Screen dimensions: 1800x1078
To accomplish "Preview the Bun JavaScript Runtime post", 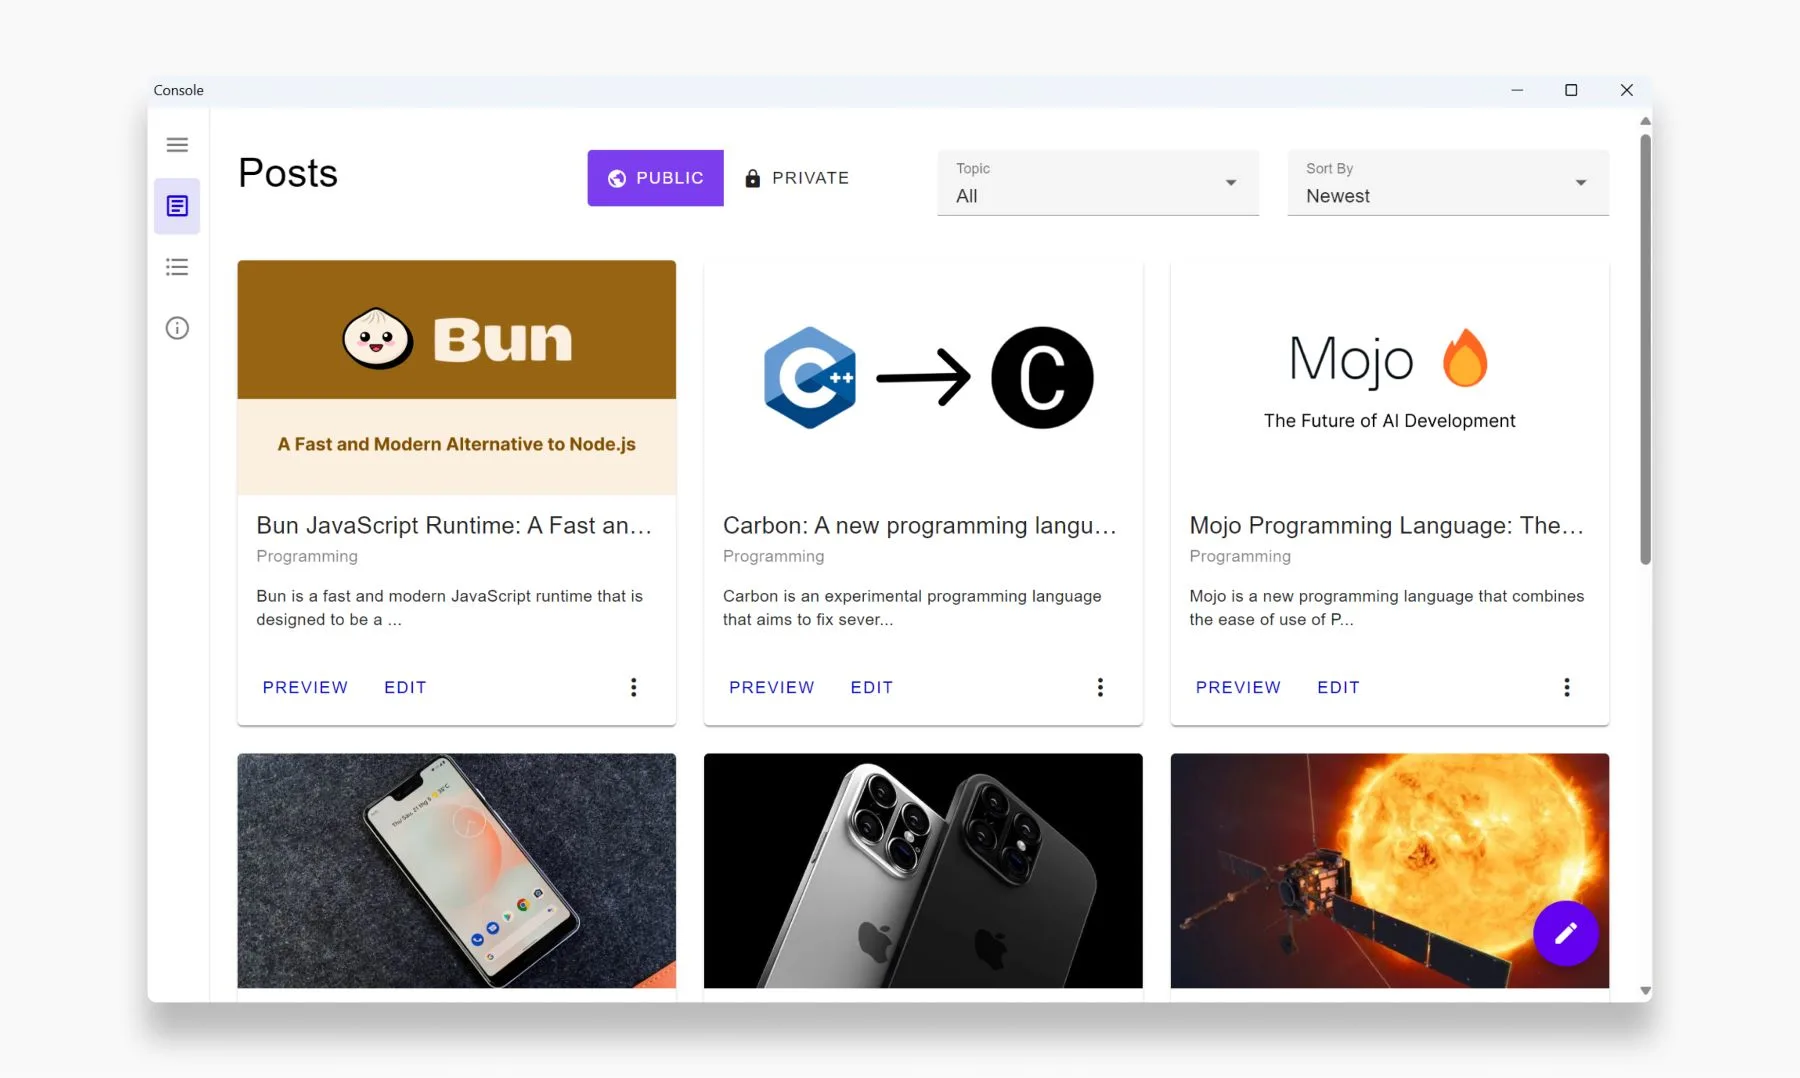I will click(305, 687).
